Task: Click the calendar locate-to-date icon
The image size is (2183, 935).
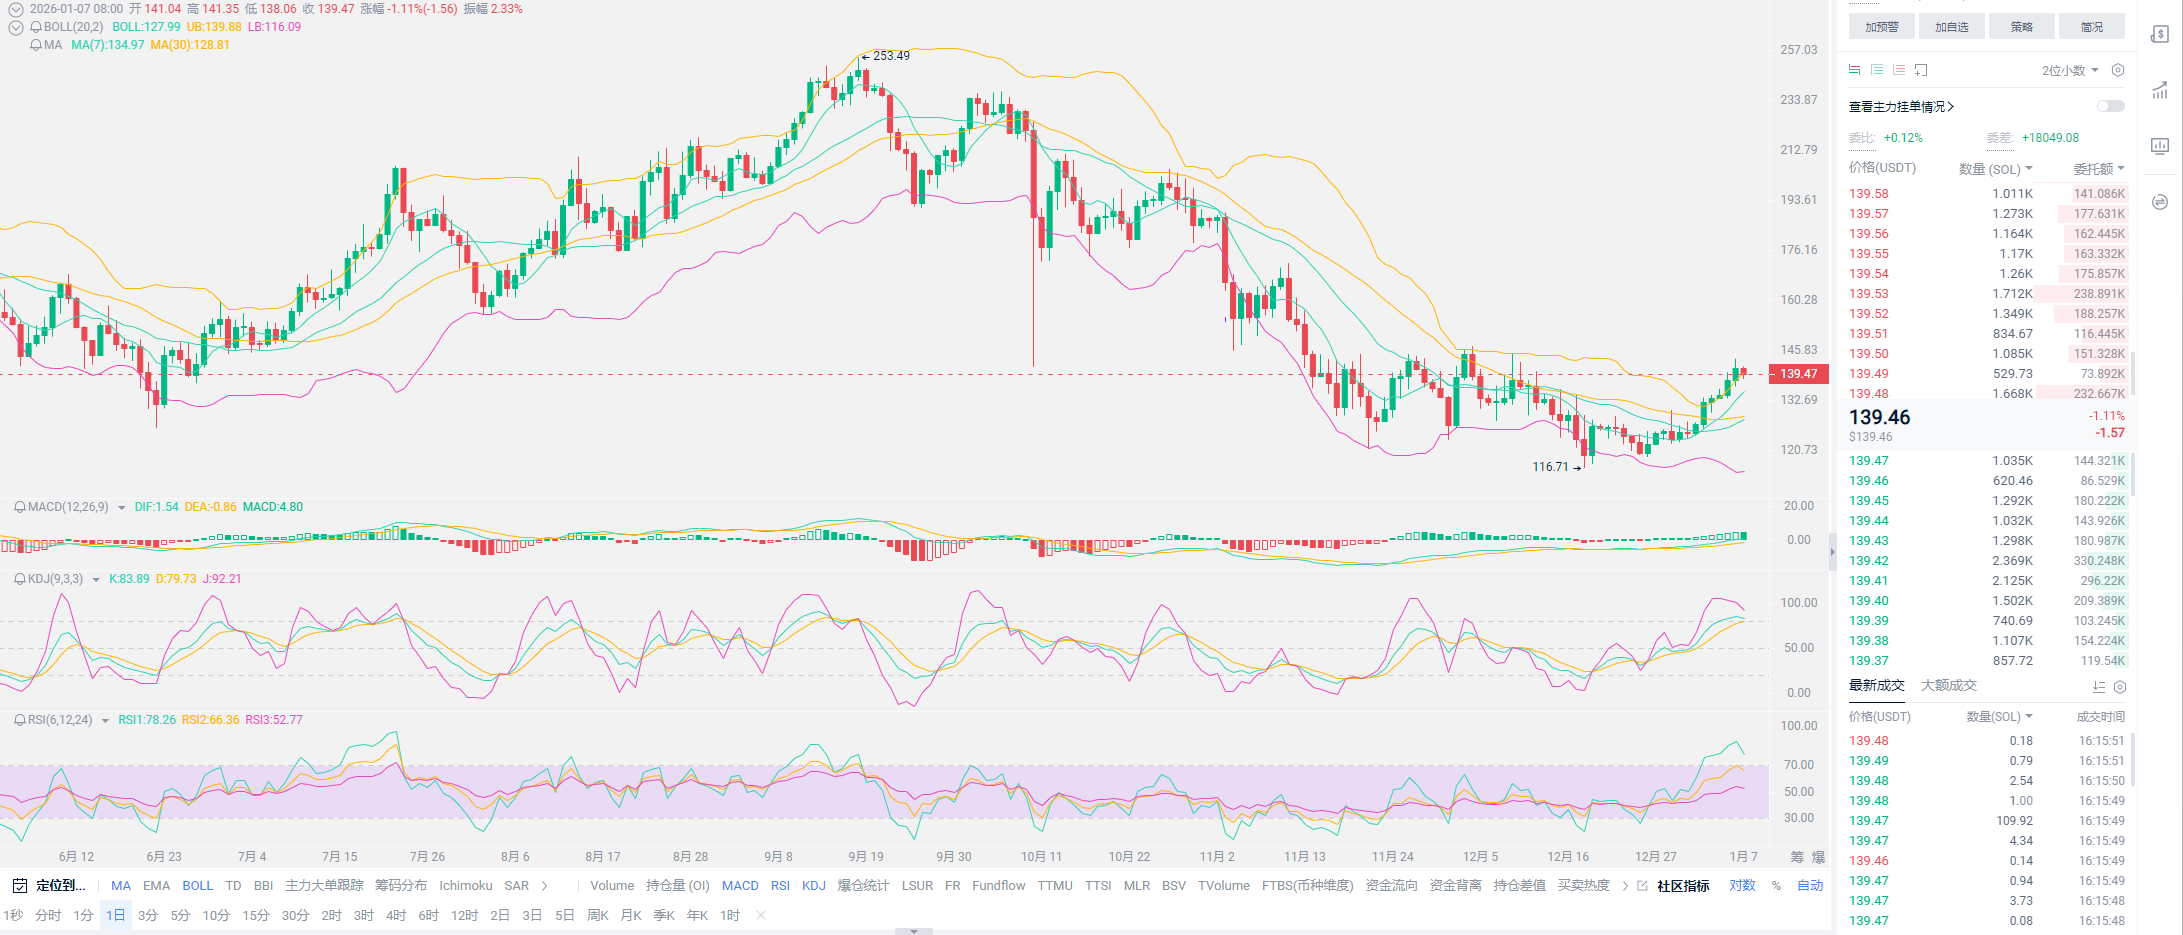Action: 19,885
